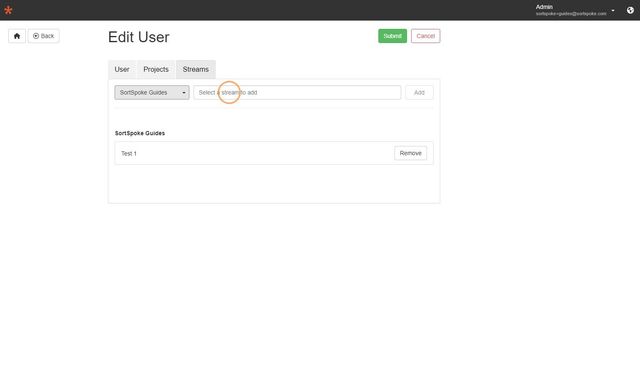The width and height of the screenshot is (640, 378).
Task: Select the 'Test 1' stream row text
Action: [x=129, y=153]
